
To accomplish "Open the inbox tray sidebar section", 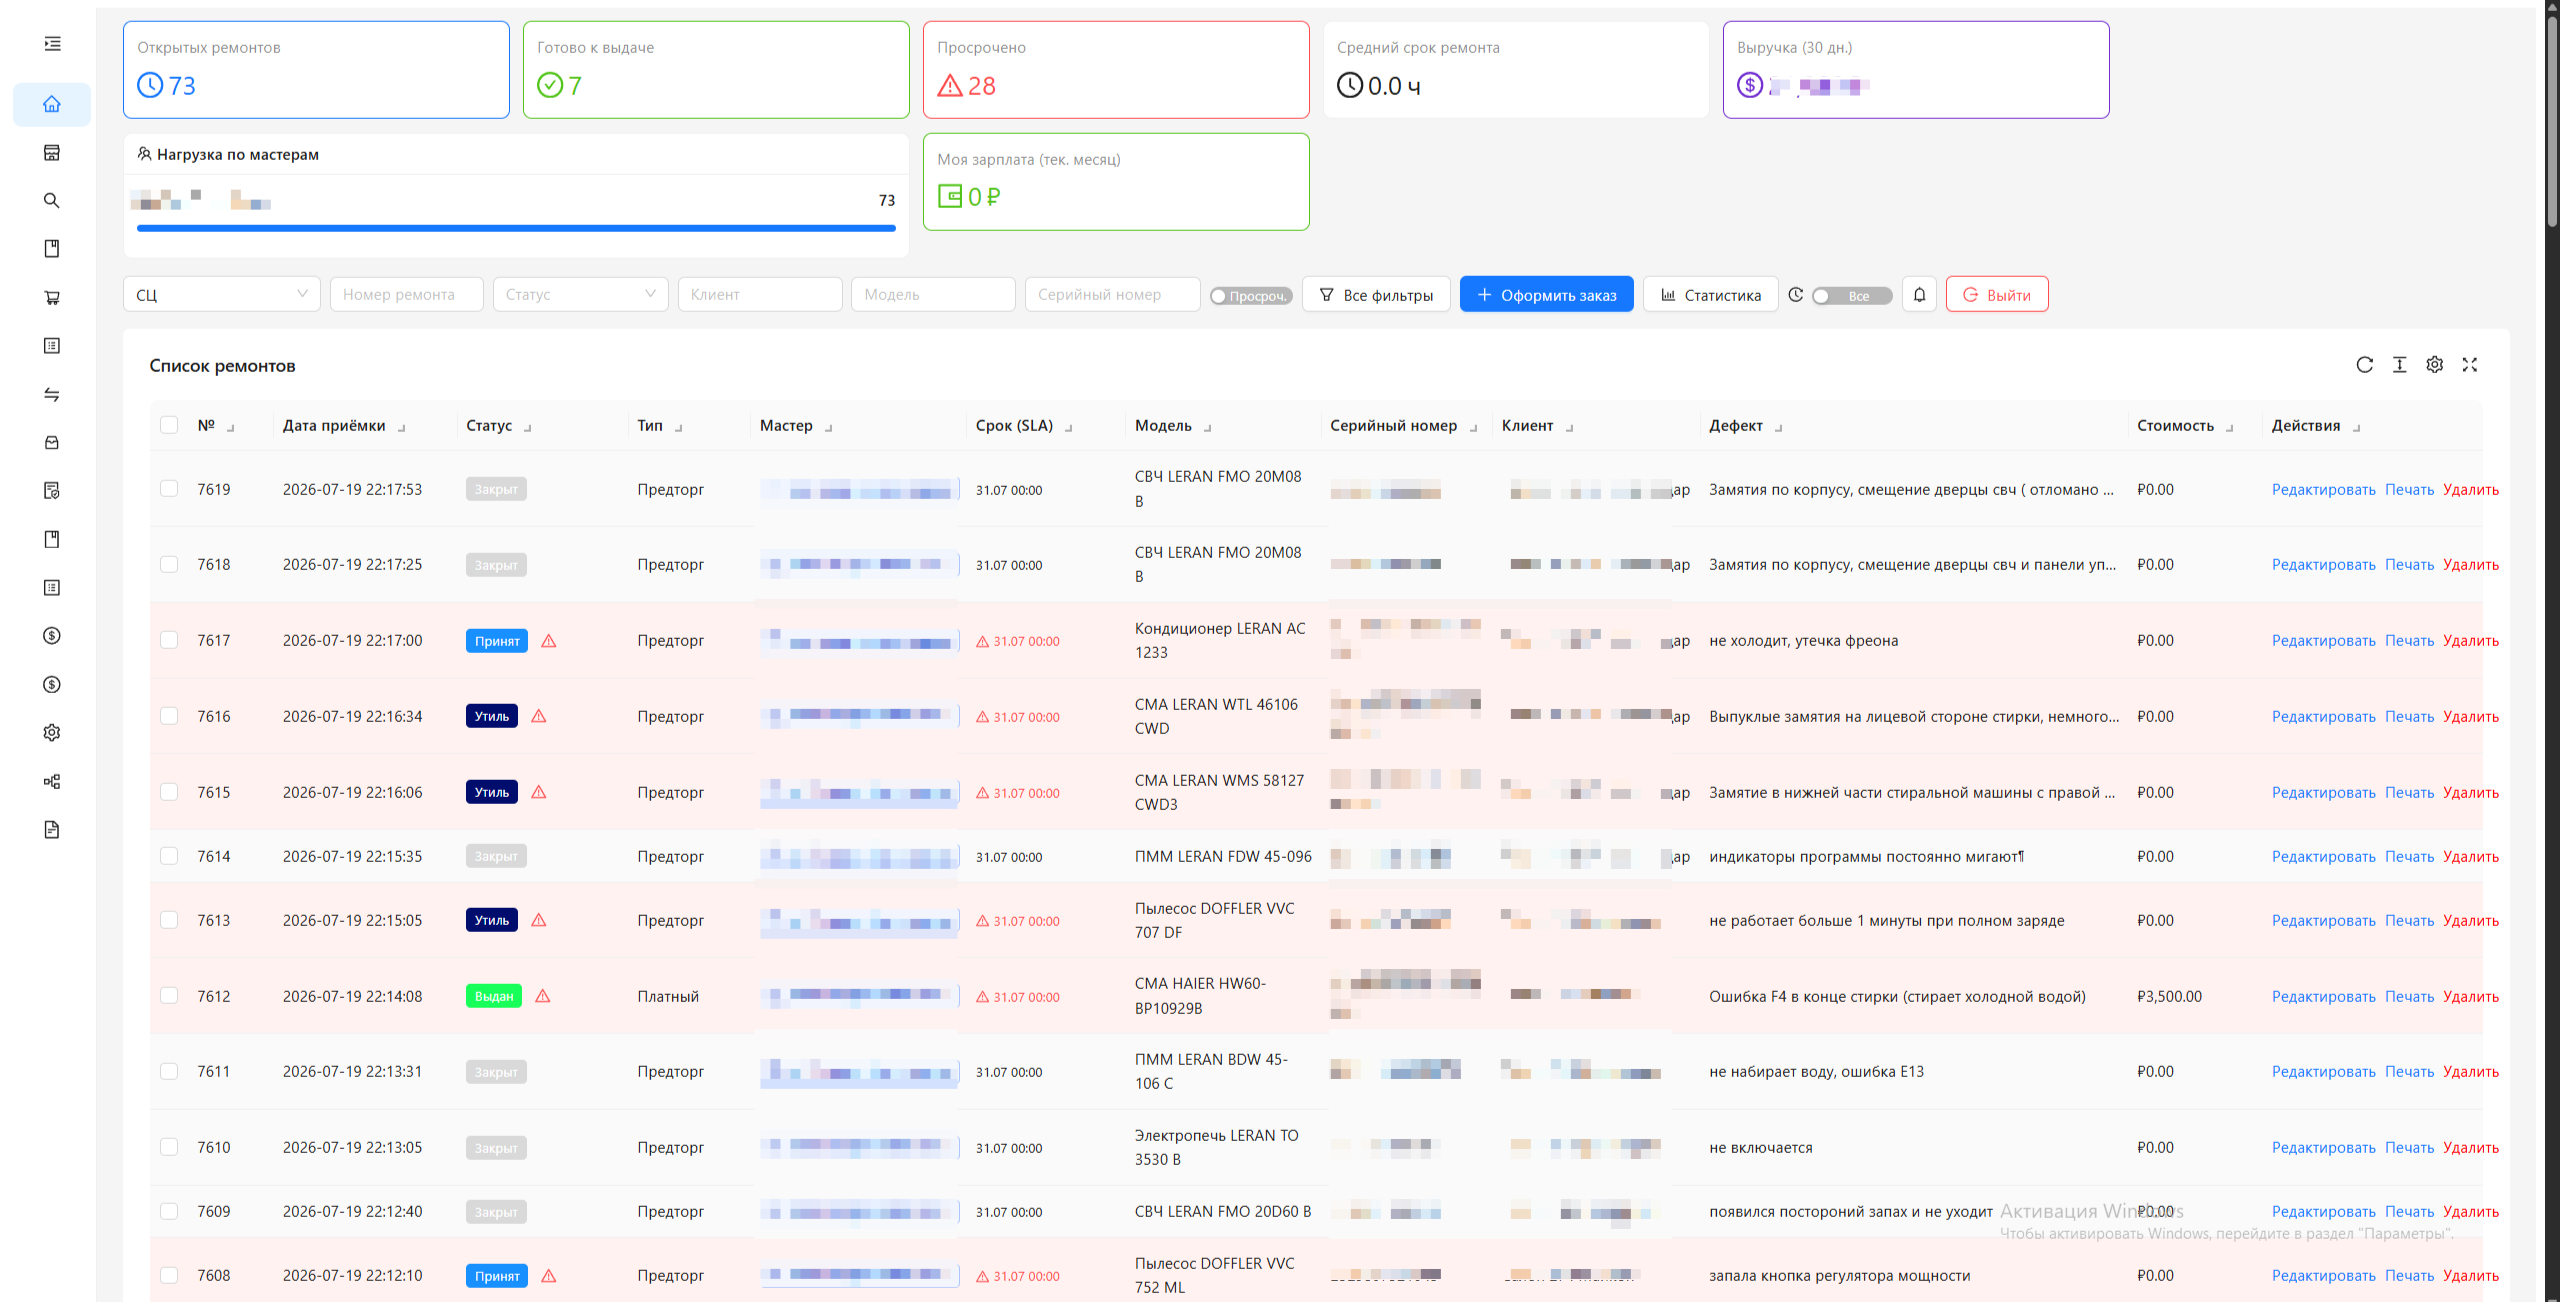I will coord(52,442).
